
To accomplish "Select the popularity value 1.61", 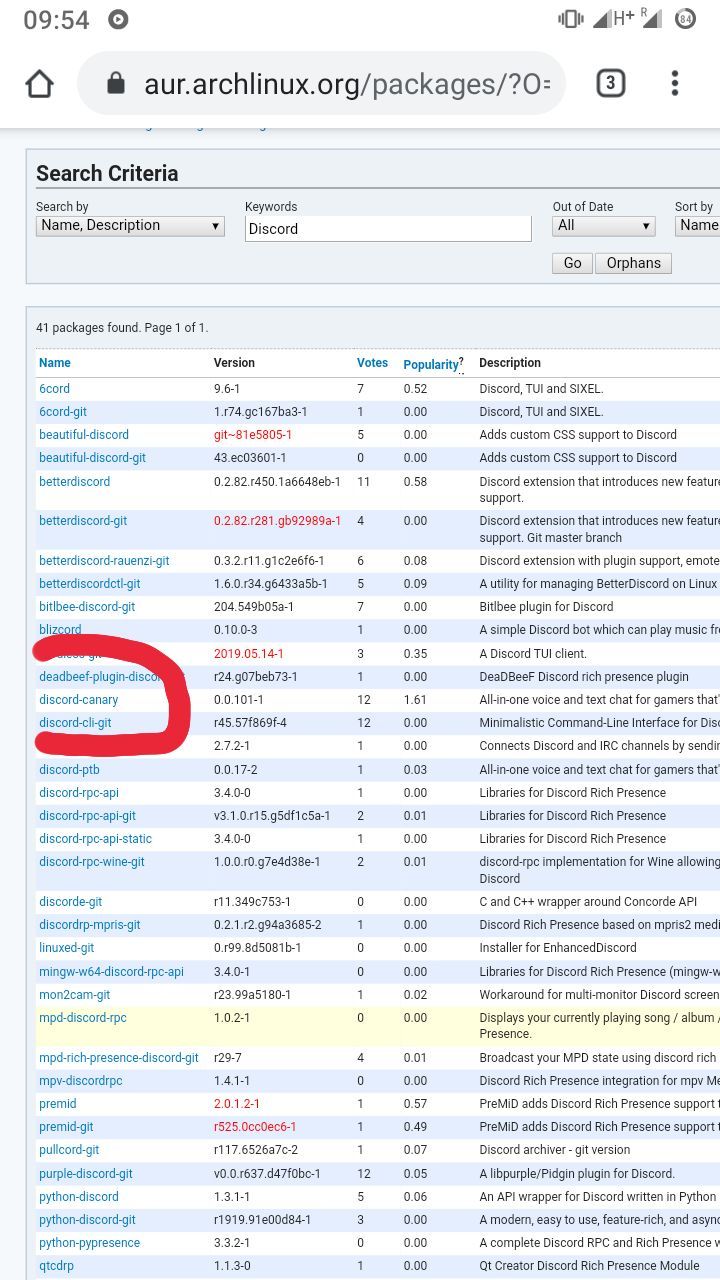I will [x=416, y=700].
